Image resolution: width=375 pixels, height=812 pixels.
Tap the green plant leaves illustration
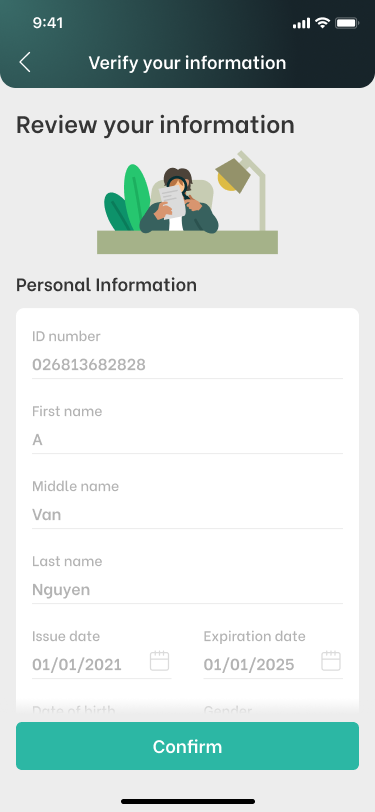pos(127,198)
